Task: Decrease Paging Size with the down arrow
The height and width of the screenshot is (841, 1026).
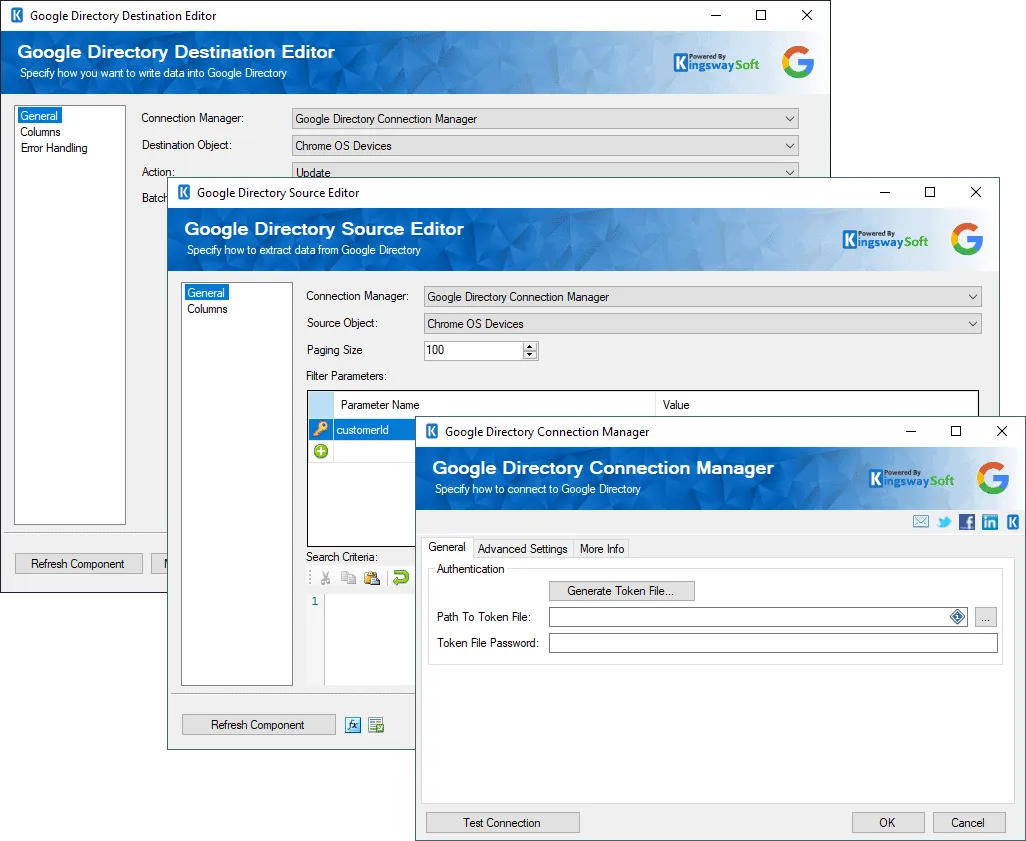Action: (530, 355)
